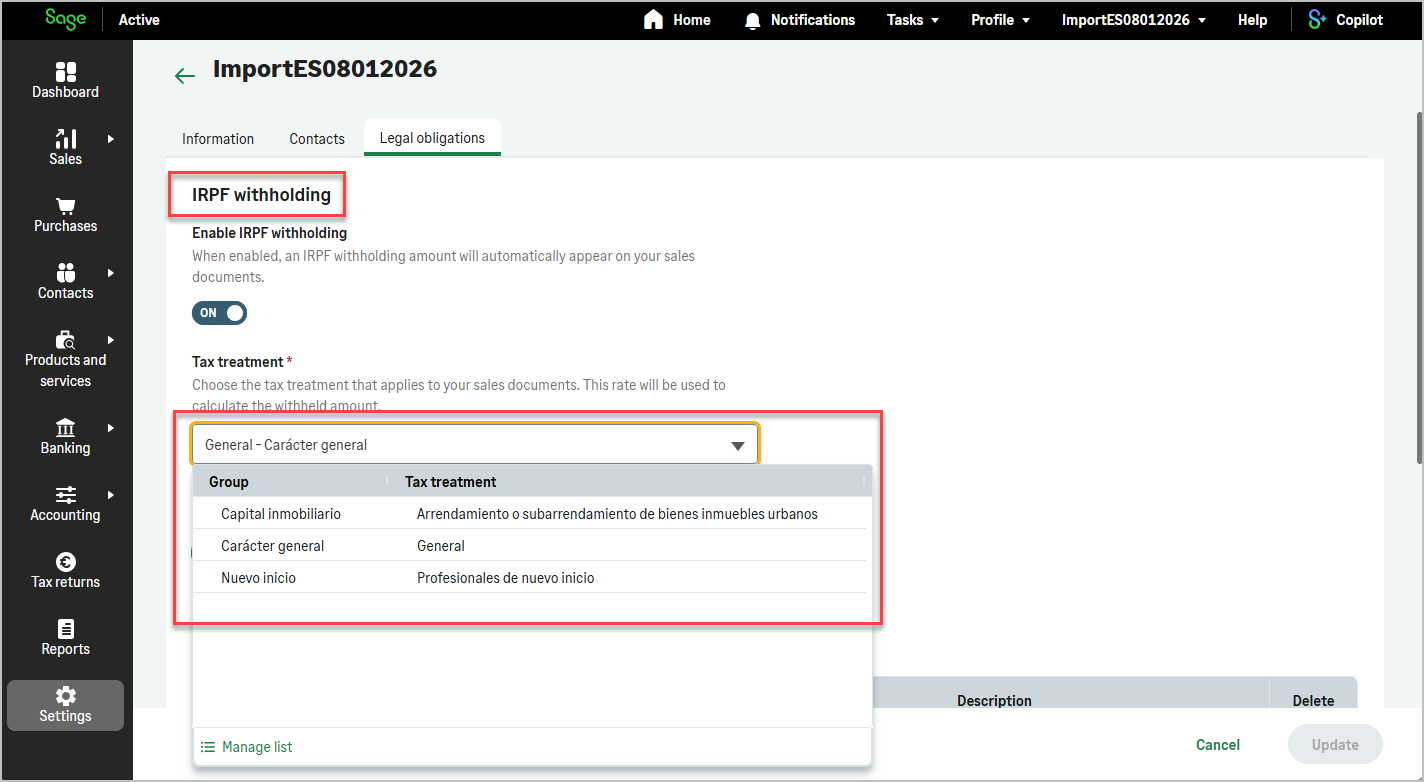The height and width of the screenshot is (782, 1424).
Task: Open the Contacts sidebar section
Action: (x=66, y=282)
